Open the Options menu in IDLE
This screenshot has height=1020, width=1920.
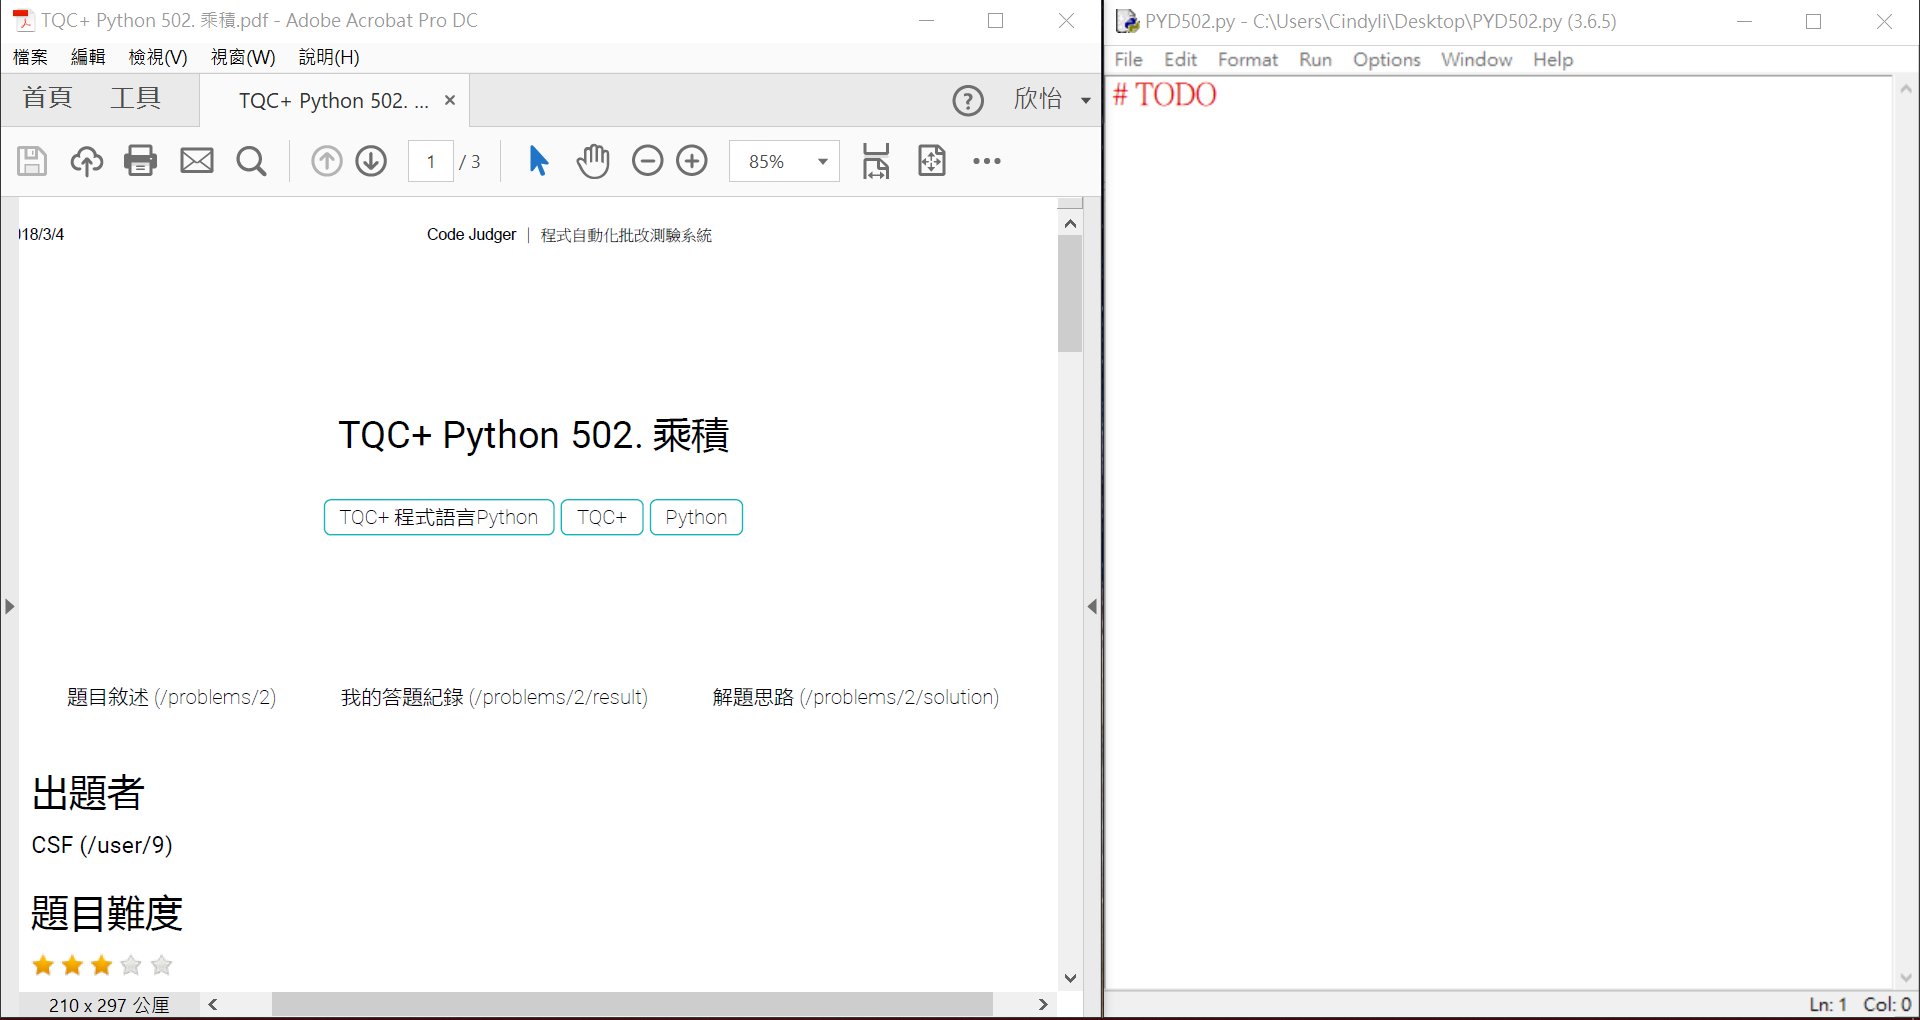click(x=1386, y=59)
